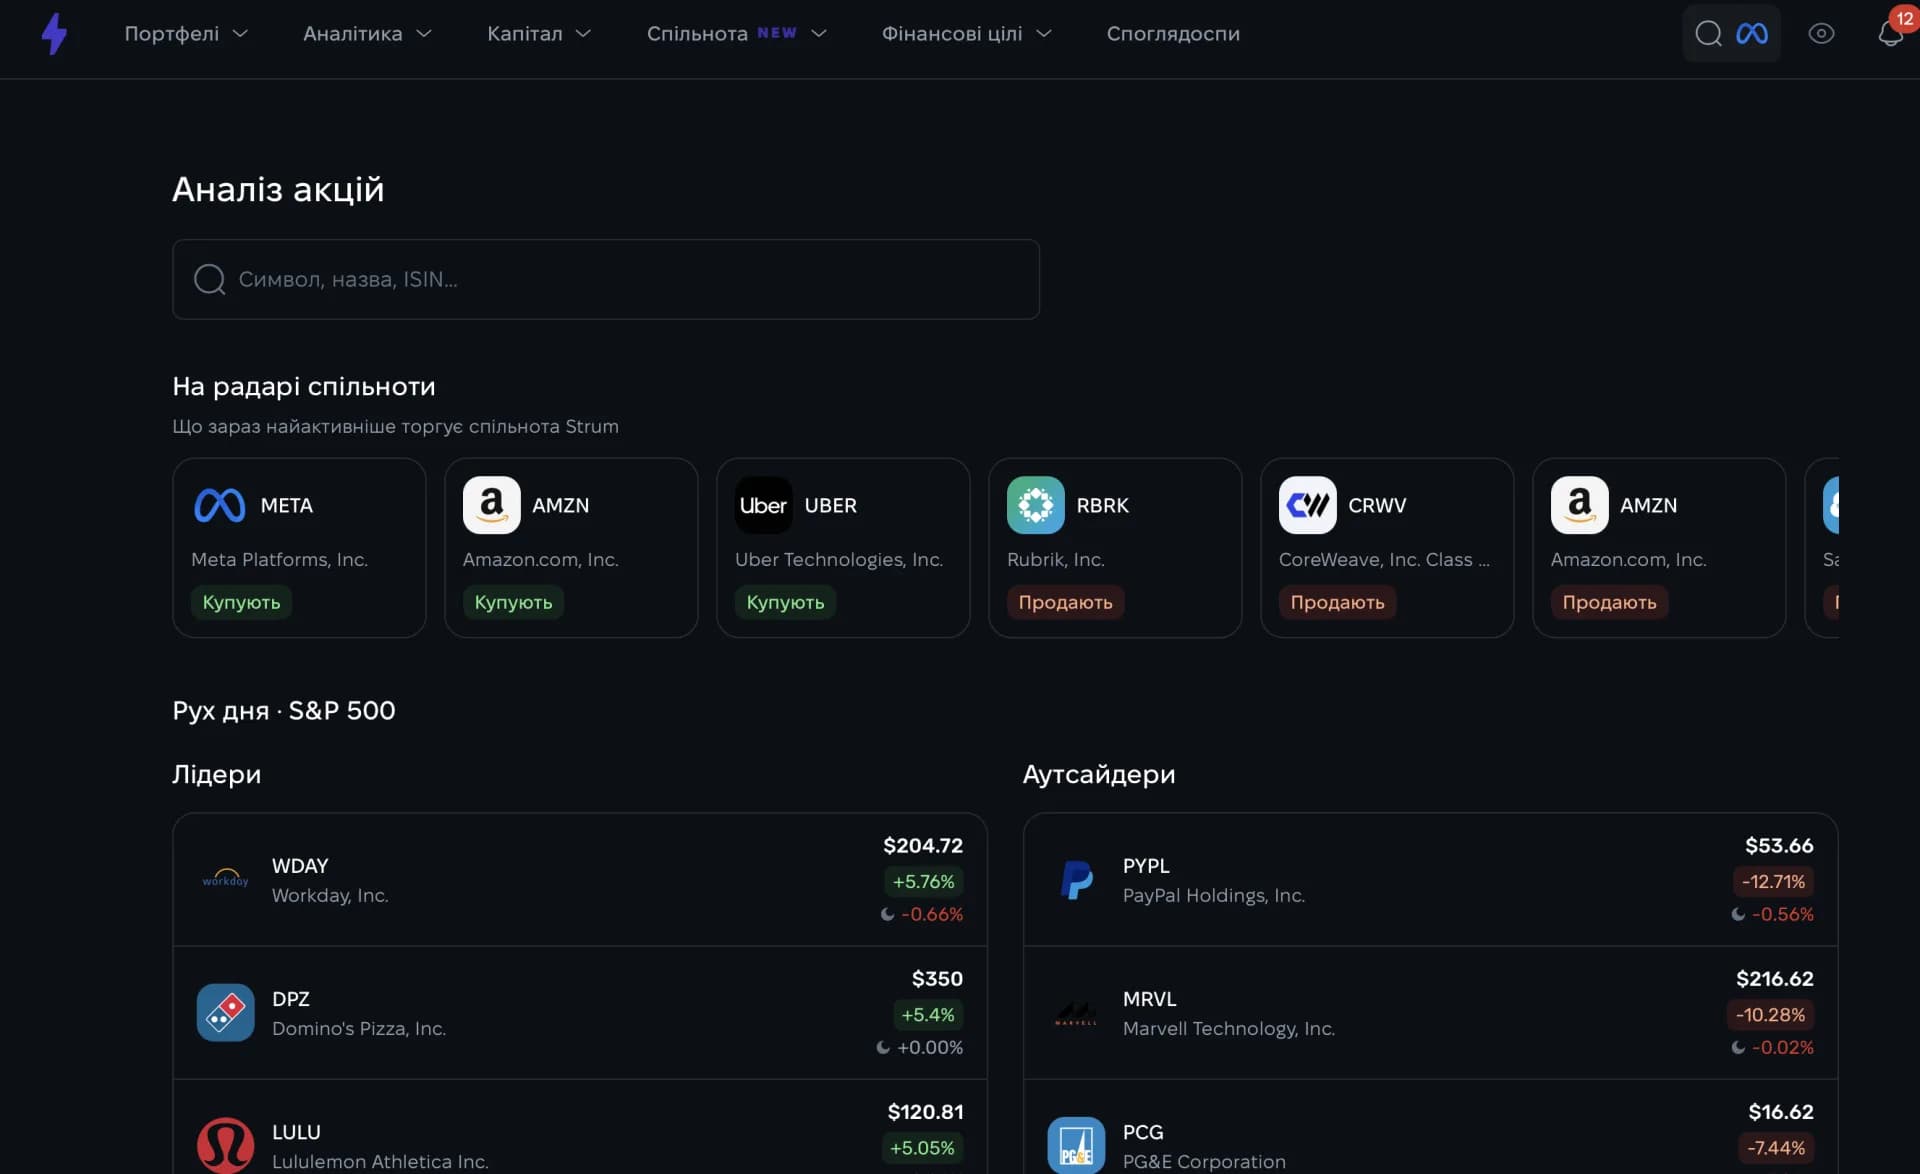Click Продають badge on second AMZN card
The width and height of the screenshot is (1920, 1174).
point(1609,602)
